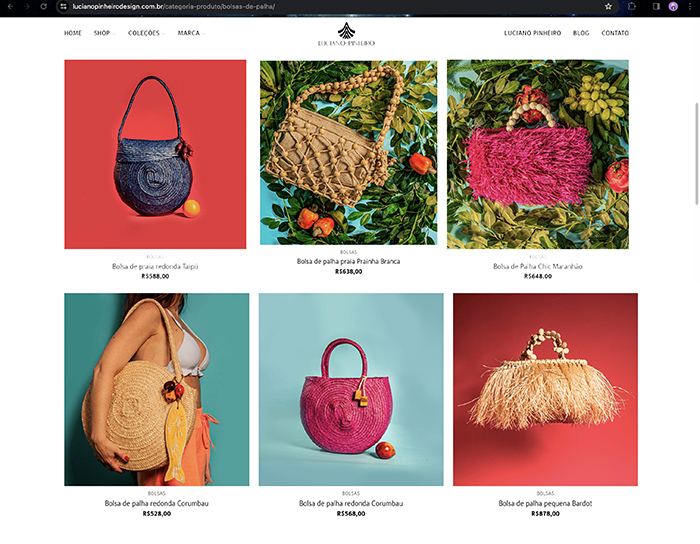
Task: Open the browser extensions puzzle icon
Action: pos(632,6)
